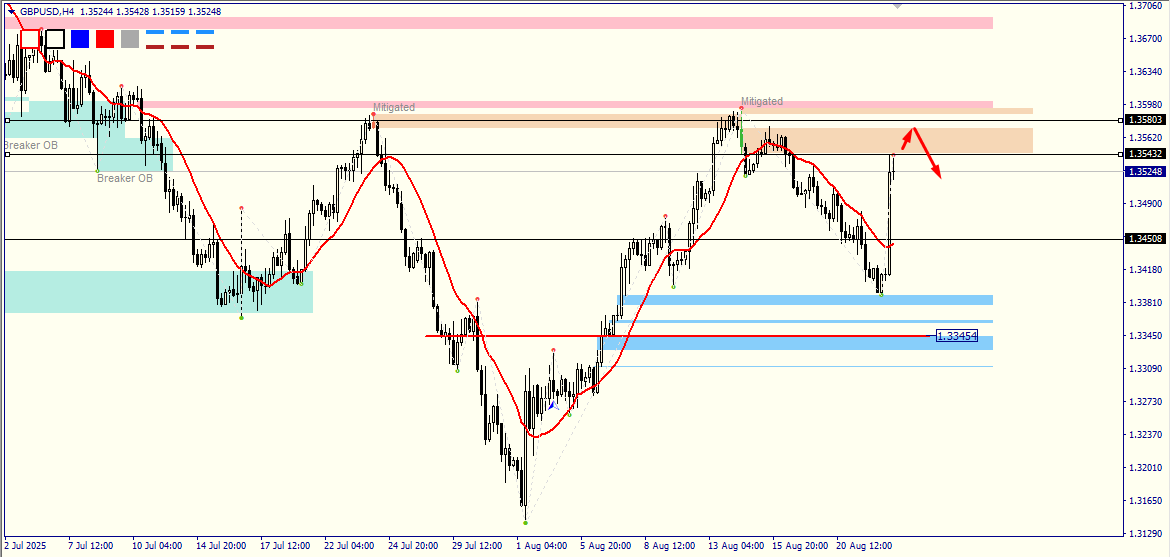The width and height of the screenshot is (1170, 557).
Task: Click the small blue arrow marker near 1 Aug
Action: tap(552, 405)
